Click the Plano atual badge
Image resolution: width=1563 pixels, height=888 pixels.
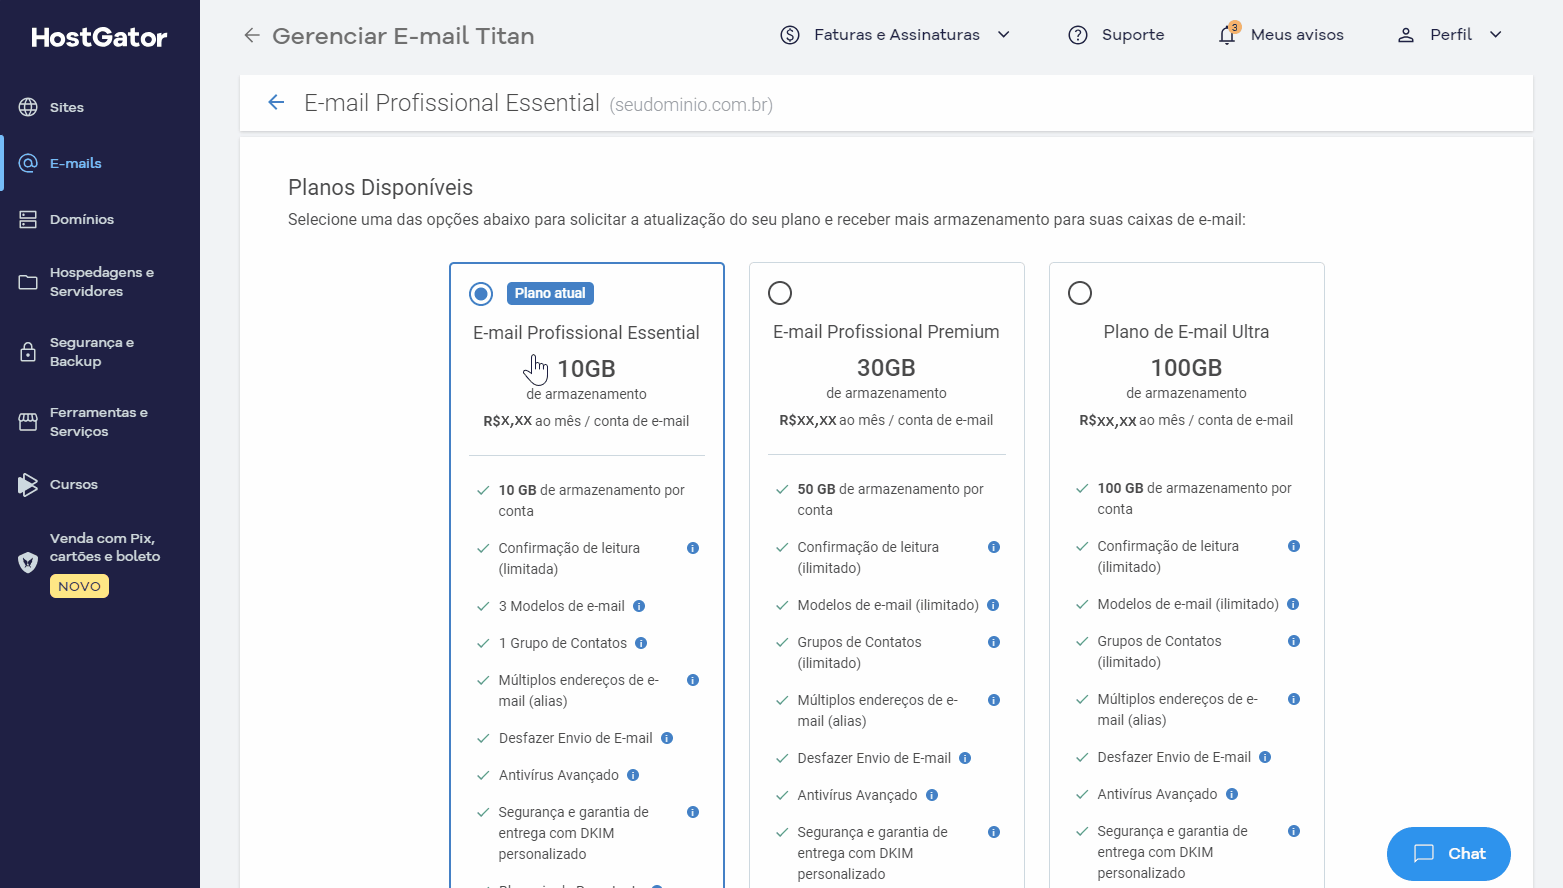click(x=550, y=293)
